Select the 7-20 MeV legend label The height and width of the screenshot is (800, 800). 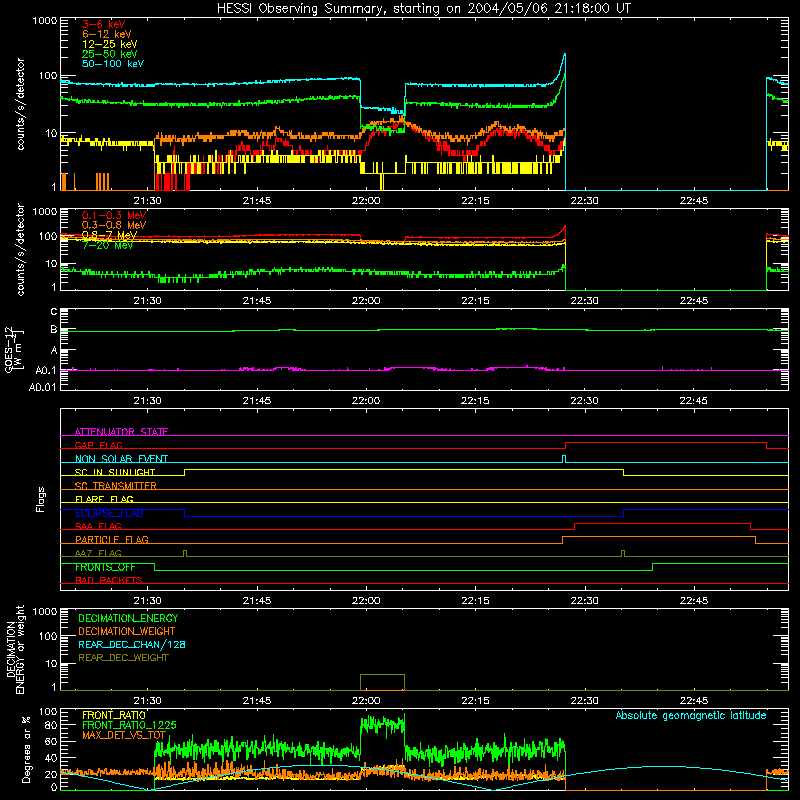pos(107,245)
